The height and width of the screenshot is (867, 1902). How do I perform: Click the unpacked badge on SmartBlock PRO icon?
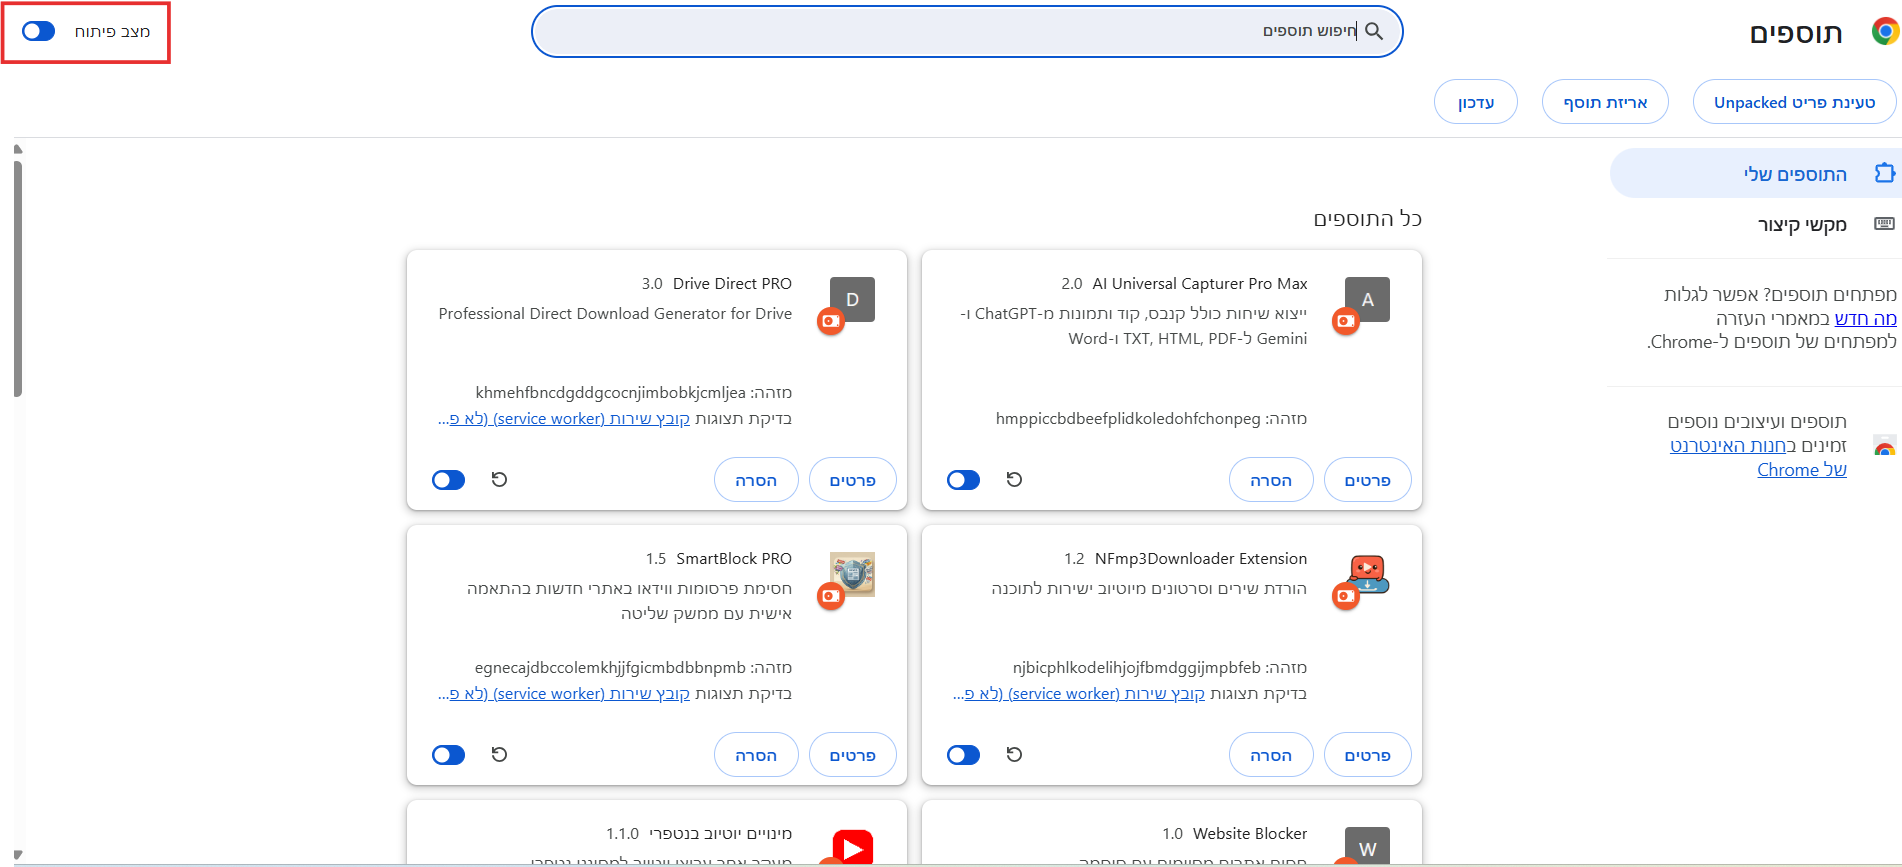pos(831,596)
